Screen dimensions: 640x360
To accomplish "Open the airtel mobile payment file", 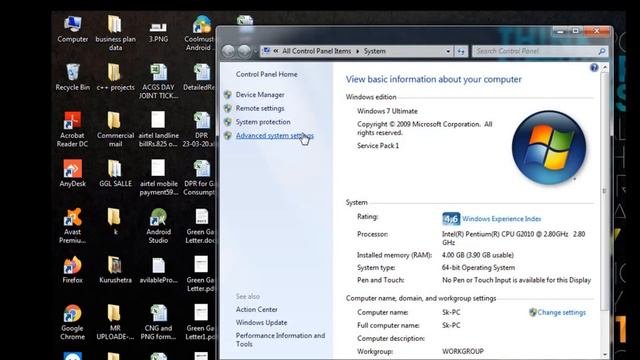I will point(158,178).
